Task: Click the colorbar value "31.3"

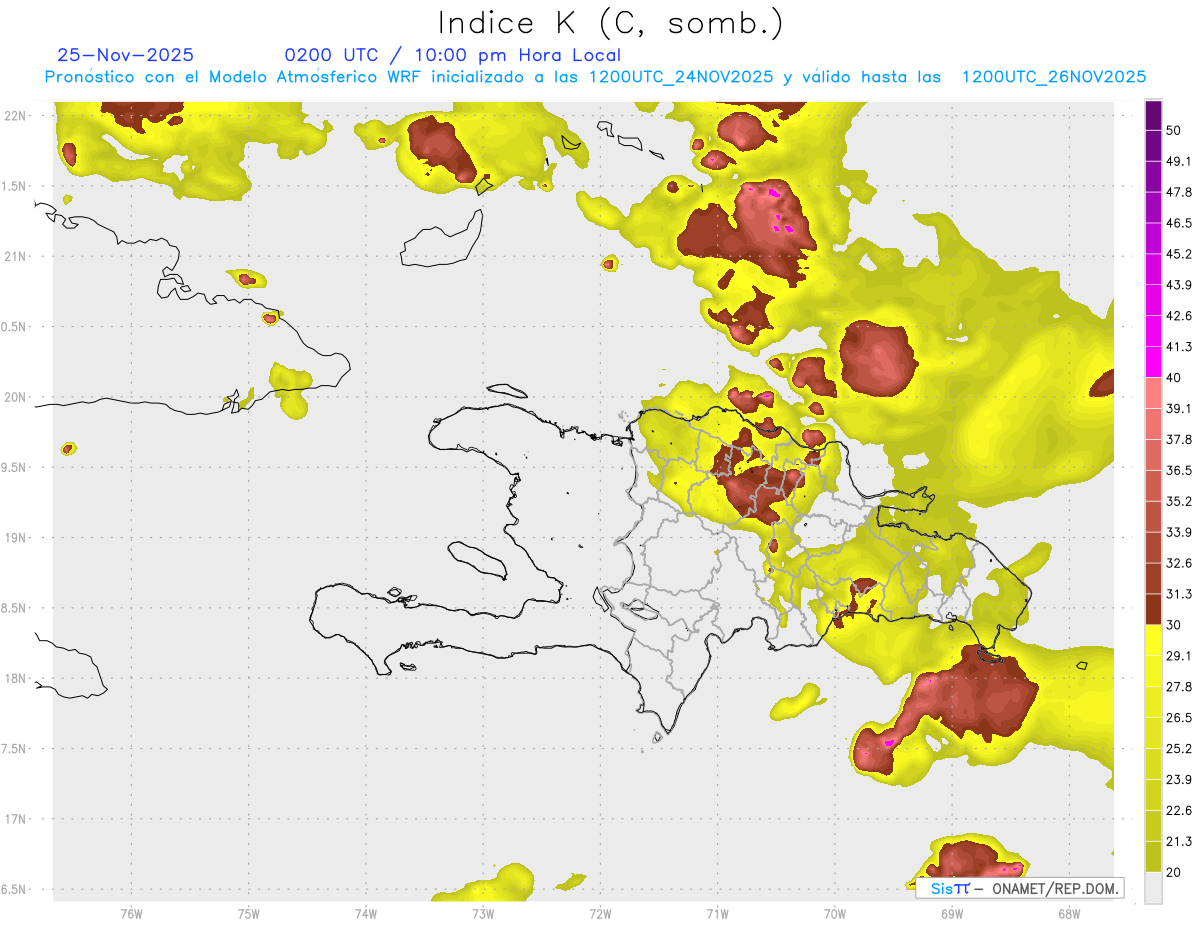Action: (x=1179, y=594)
